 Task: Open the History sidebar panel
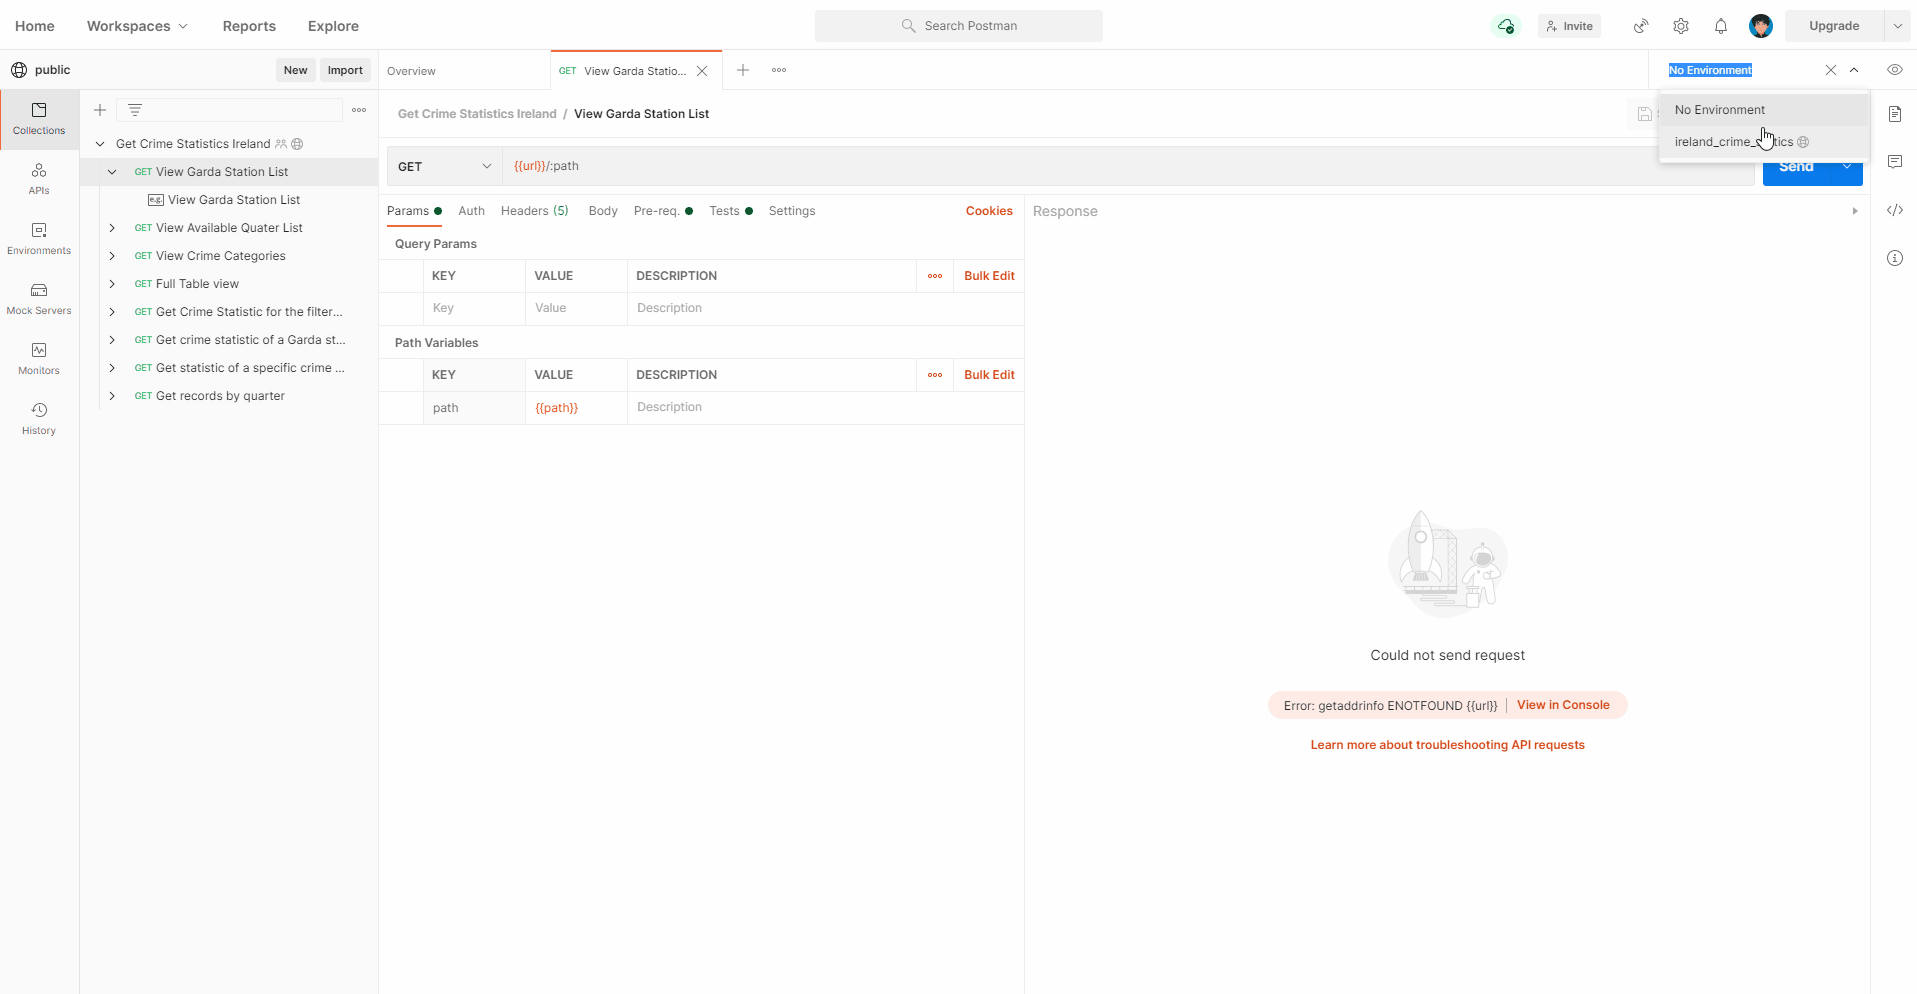(x=39, y=419)
